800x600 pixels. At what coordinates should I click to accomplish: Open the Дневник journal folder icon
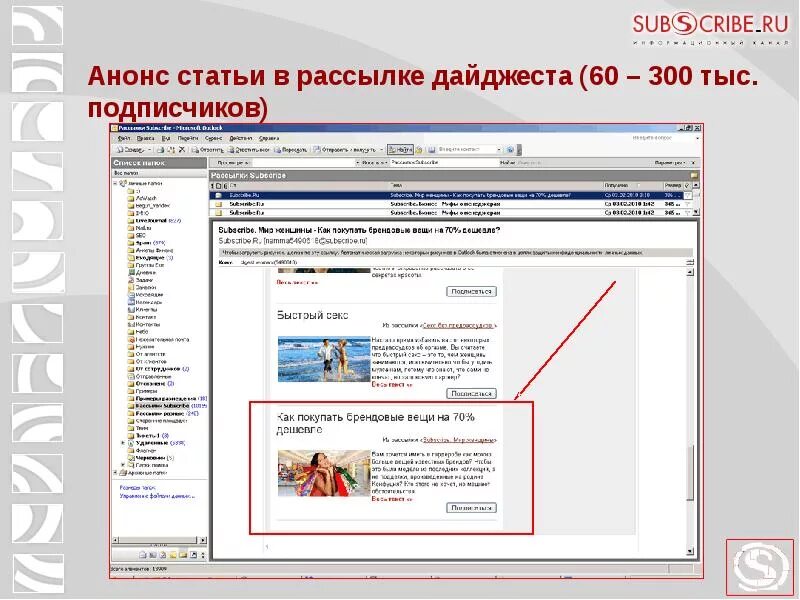pyautogui.click(x=131, y=272)
